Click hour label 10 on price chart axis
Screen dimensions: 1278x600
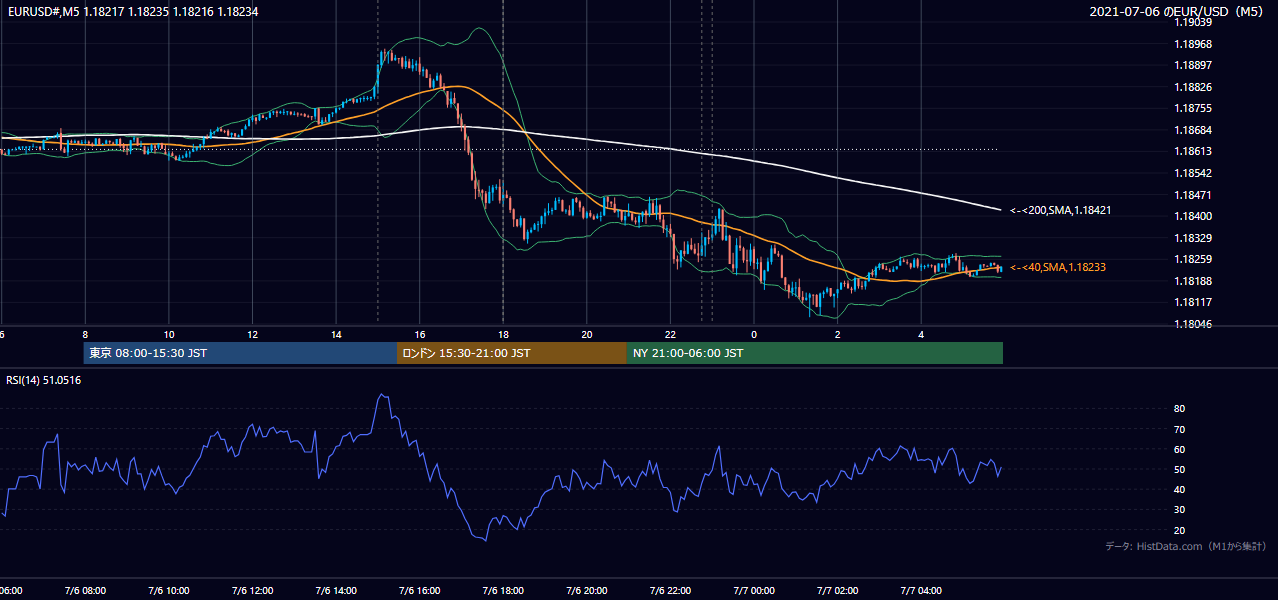click(169, 334)
